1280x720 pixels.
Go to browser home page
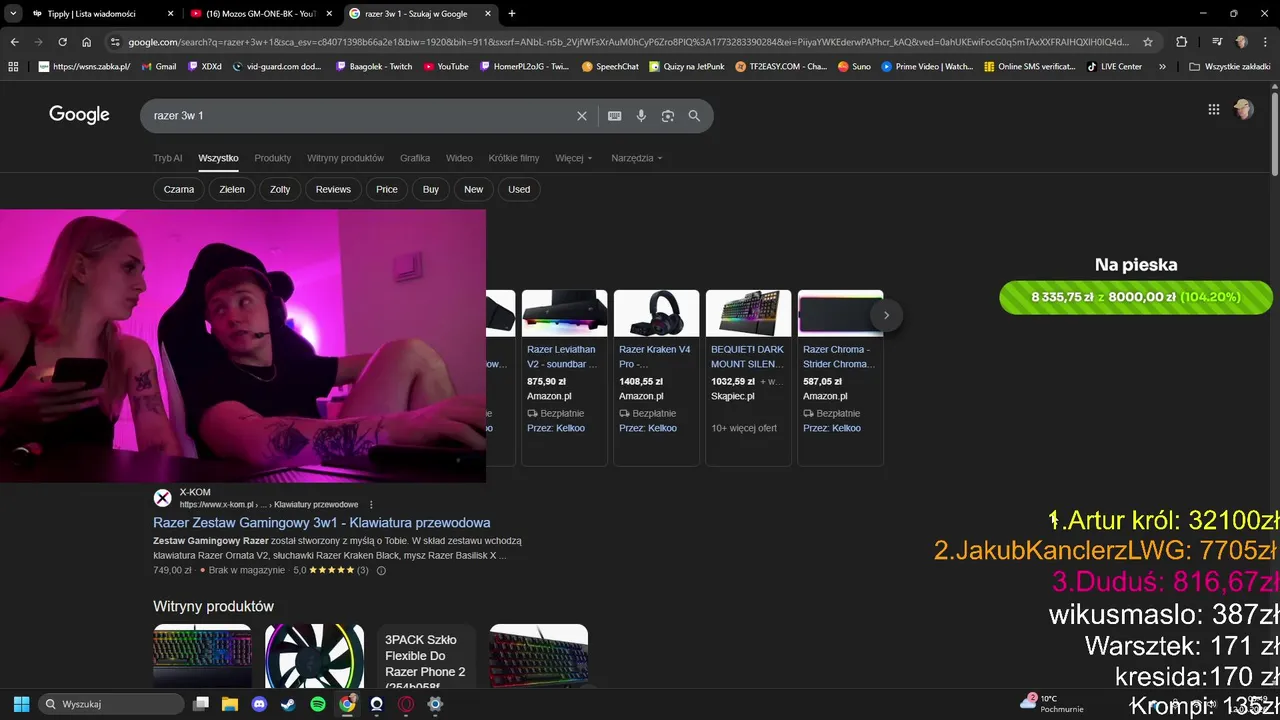click(x=87, y=42)
